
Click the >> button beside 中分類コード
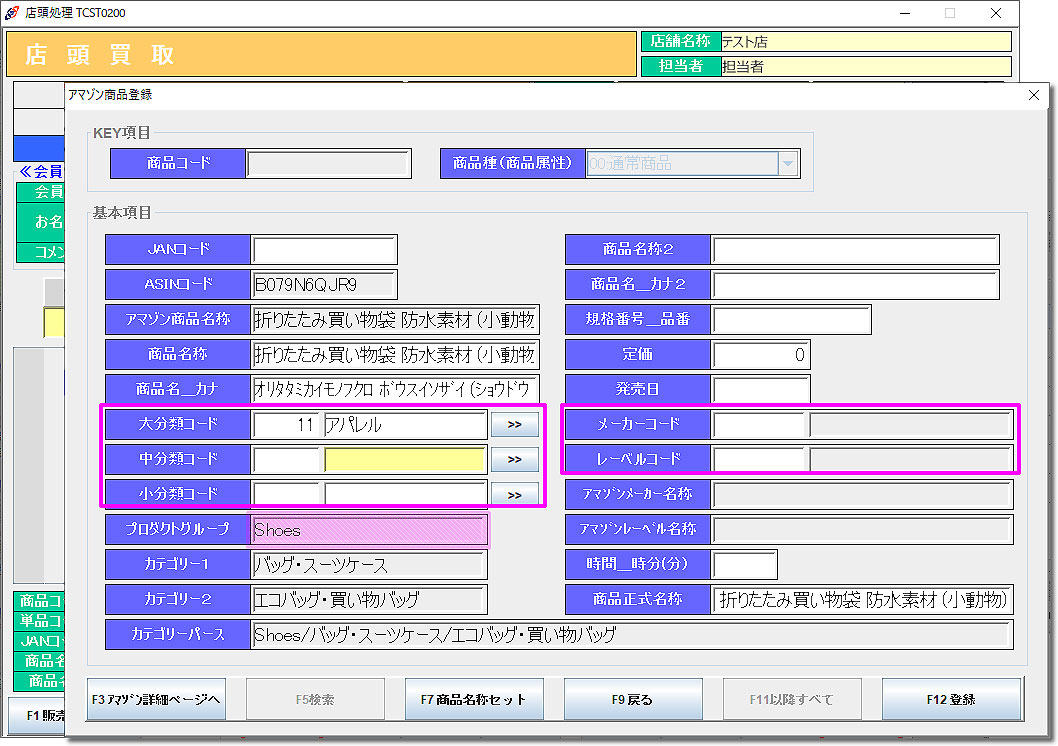514,459
